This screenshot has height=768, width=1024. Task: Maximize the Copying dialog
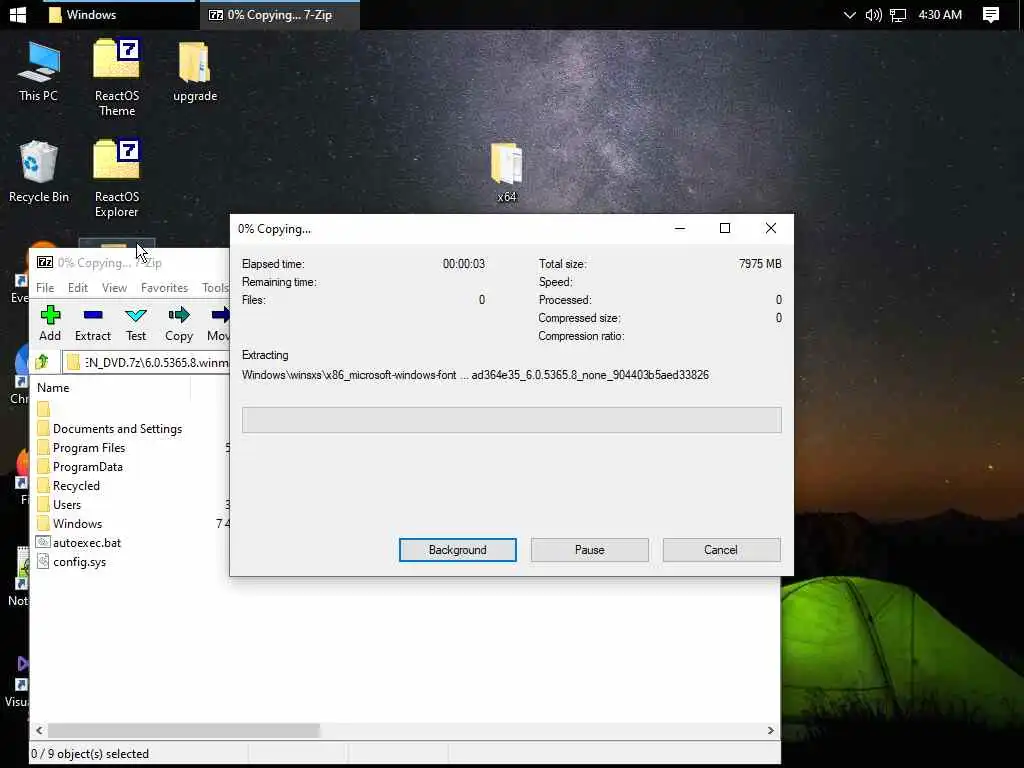[725, 228]
